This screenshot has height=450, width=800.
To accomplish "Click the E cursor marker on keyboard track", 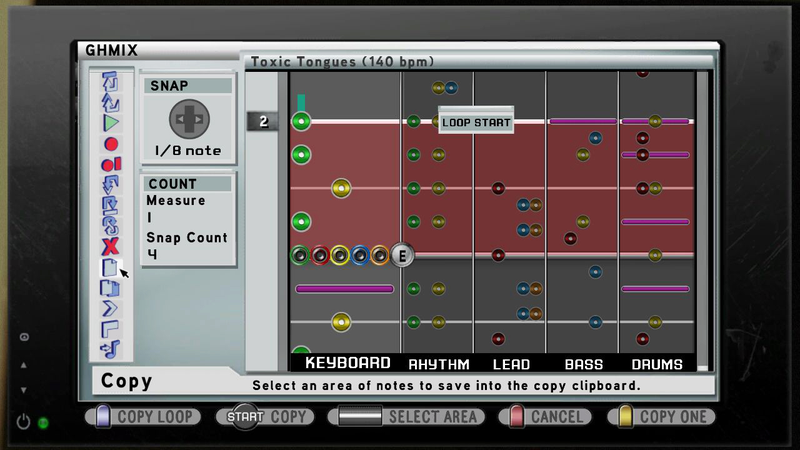I will pos(402,255).
